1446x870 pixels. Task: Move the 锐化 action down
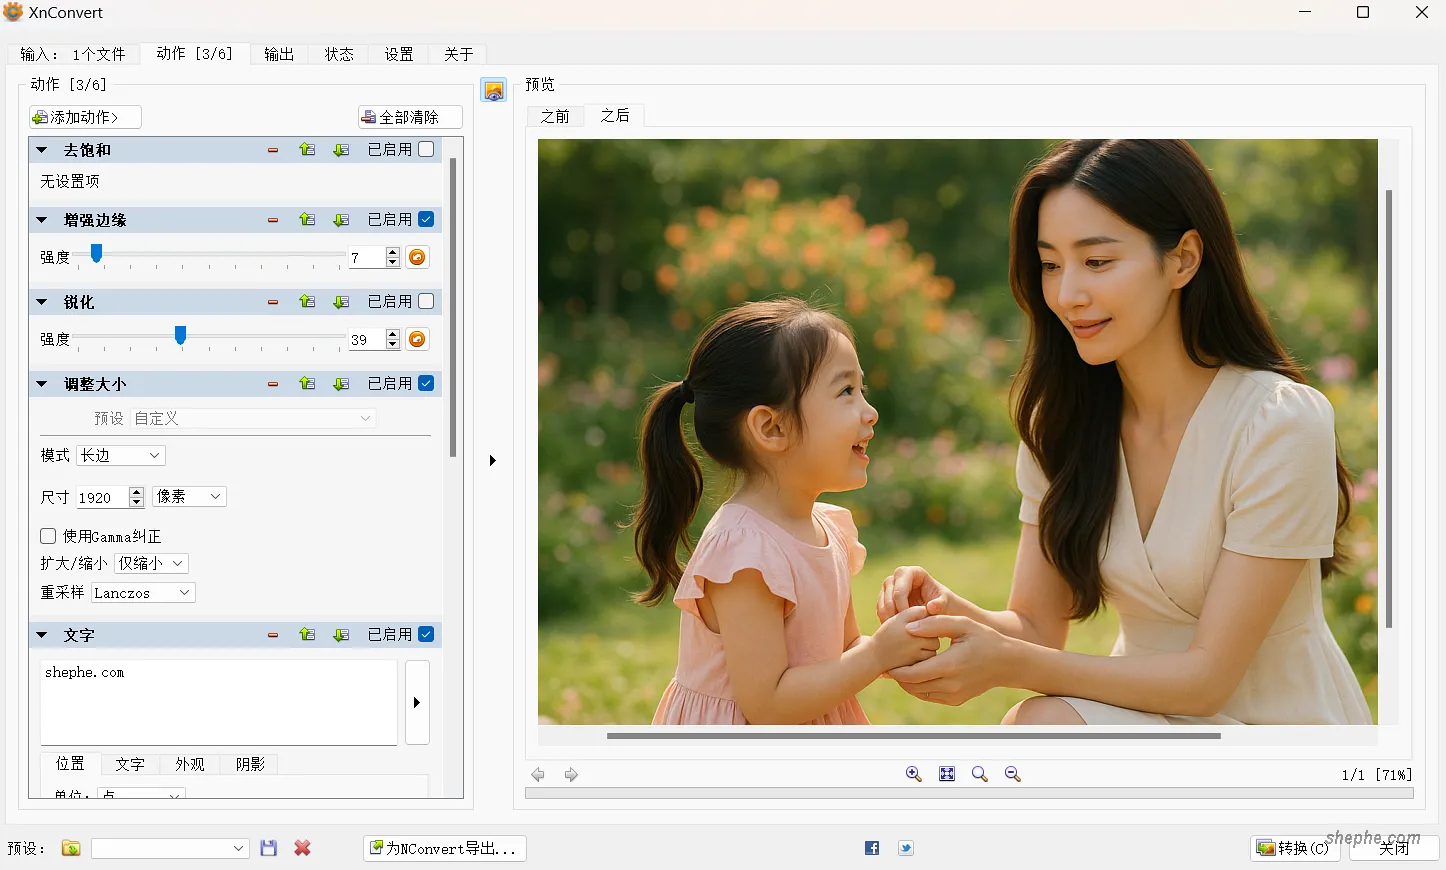click(x=341, y=301)
